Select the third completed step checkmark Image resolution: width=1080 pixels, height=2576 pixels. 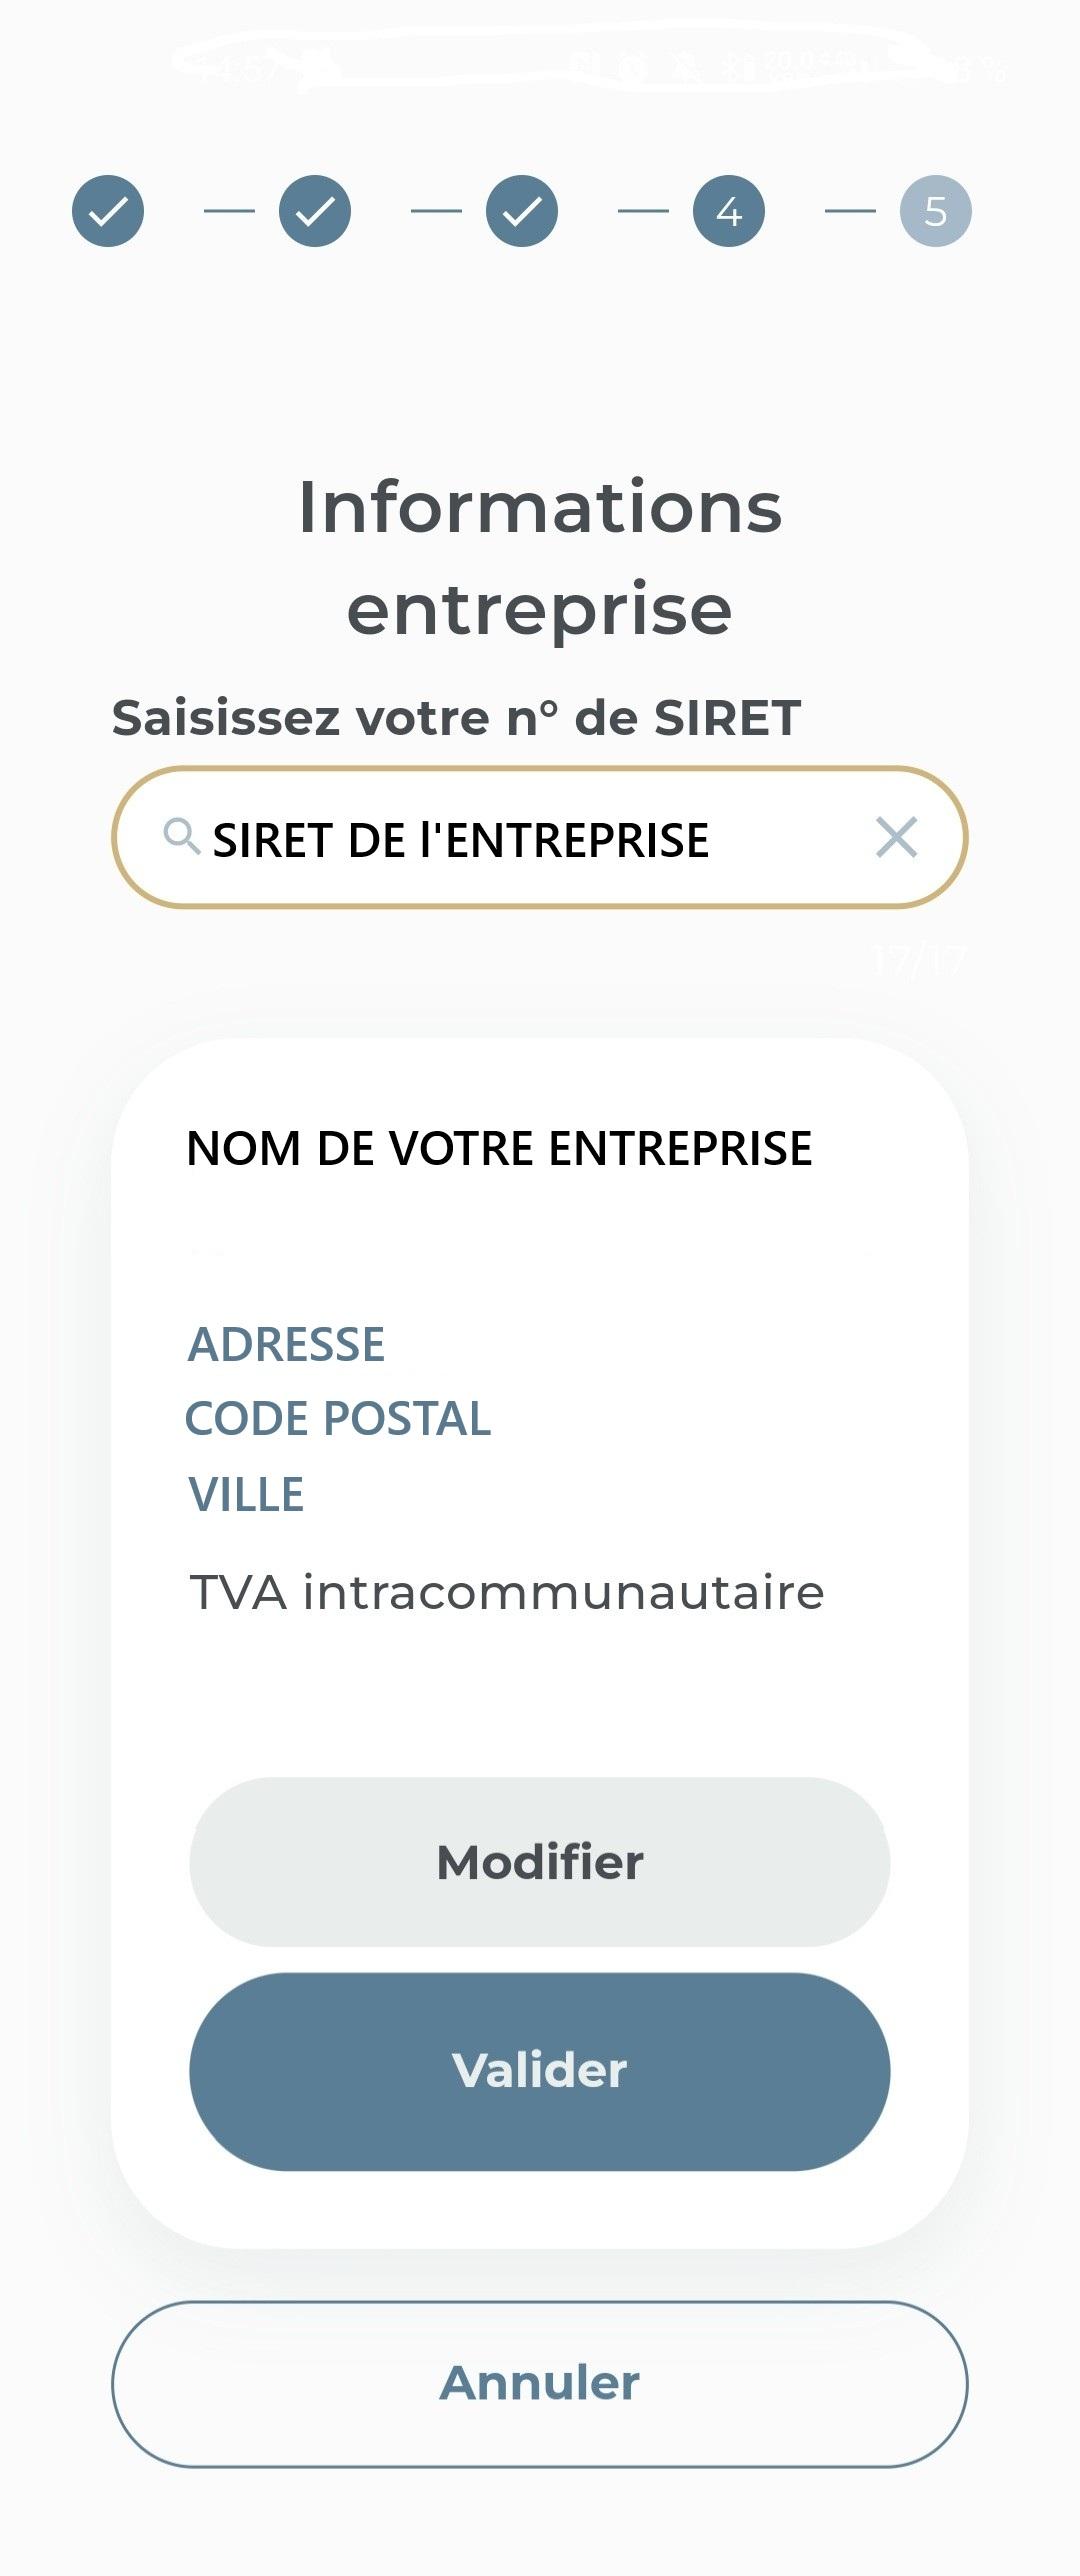pos(522,211)
